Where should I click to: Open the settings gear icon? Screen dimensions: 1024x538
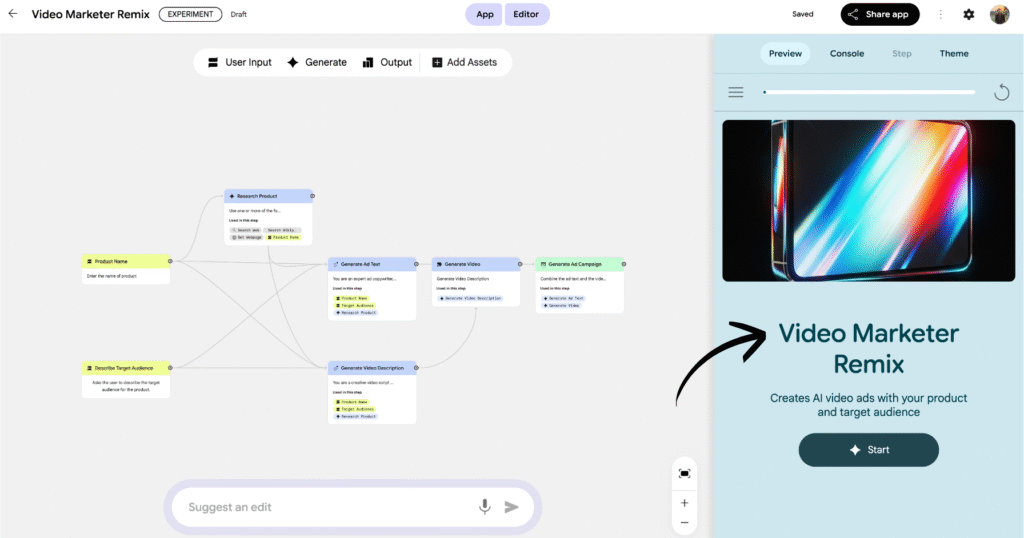(x=968, y=15)
